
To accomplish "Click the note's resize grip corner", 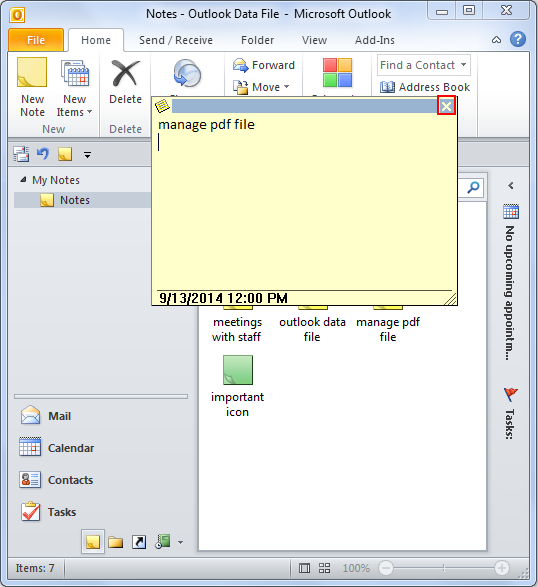I will pos(451,299).
